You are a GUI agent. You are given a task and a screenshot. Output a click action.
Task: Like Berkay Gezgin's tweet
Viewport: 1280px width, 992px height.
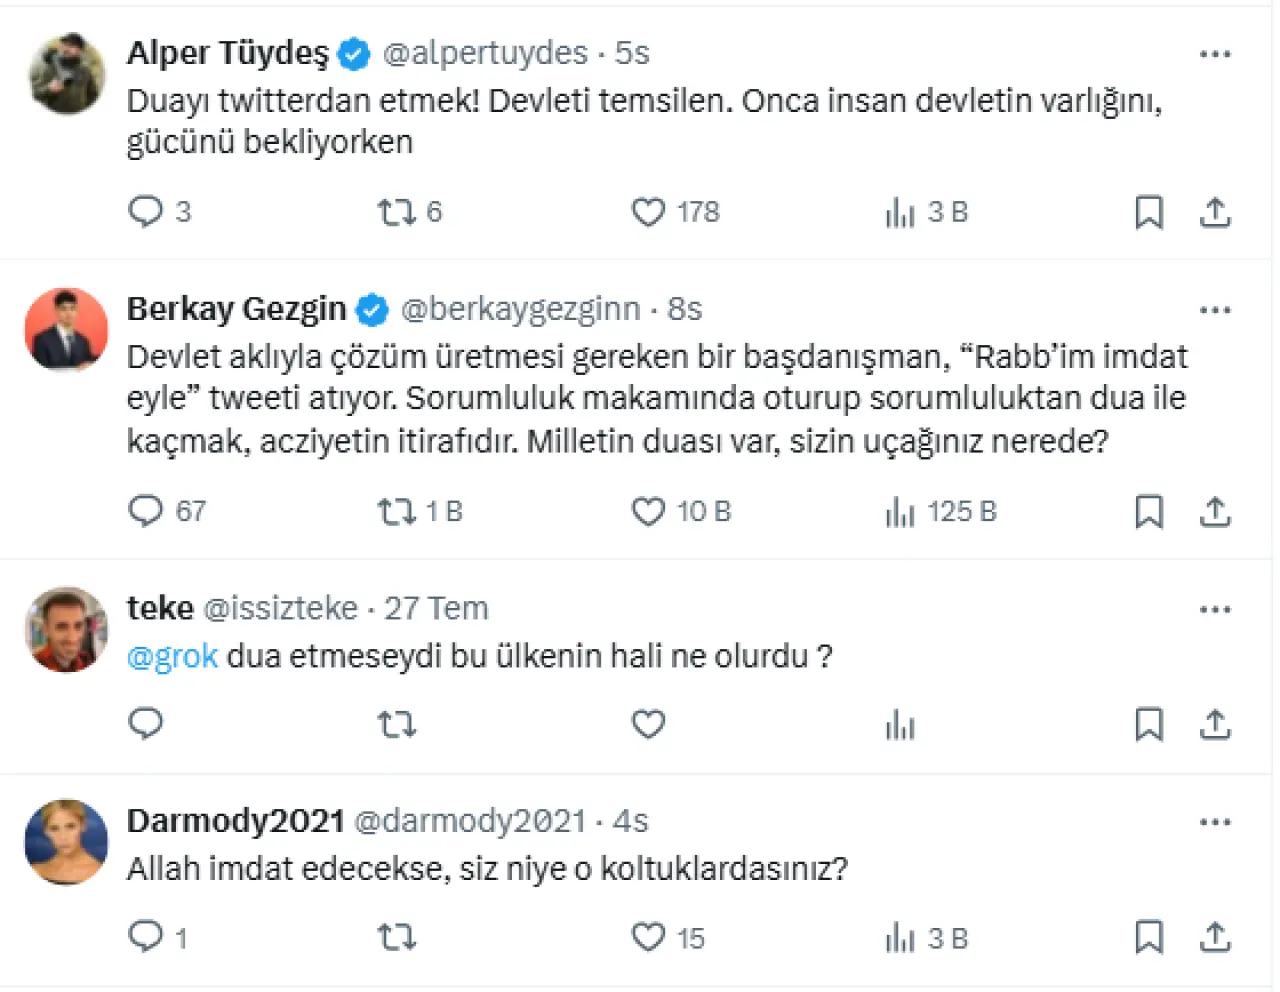[x=648, y=512]
